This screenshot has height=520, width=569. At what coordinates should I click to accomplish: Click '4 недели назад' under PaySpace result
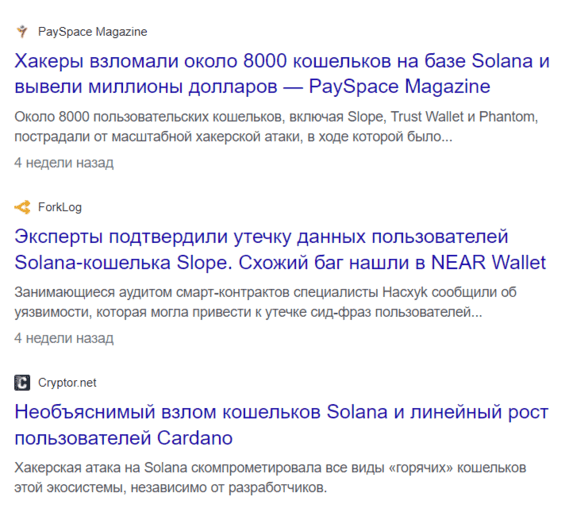(x=64, y=163)
